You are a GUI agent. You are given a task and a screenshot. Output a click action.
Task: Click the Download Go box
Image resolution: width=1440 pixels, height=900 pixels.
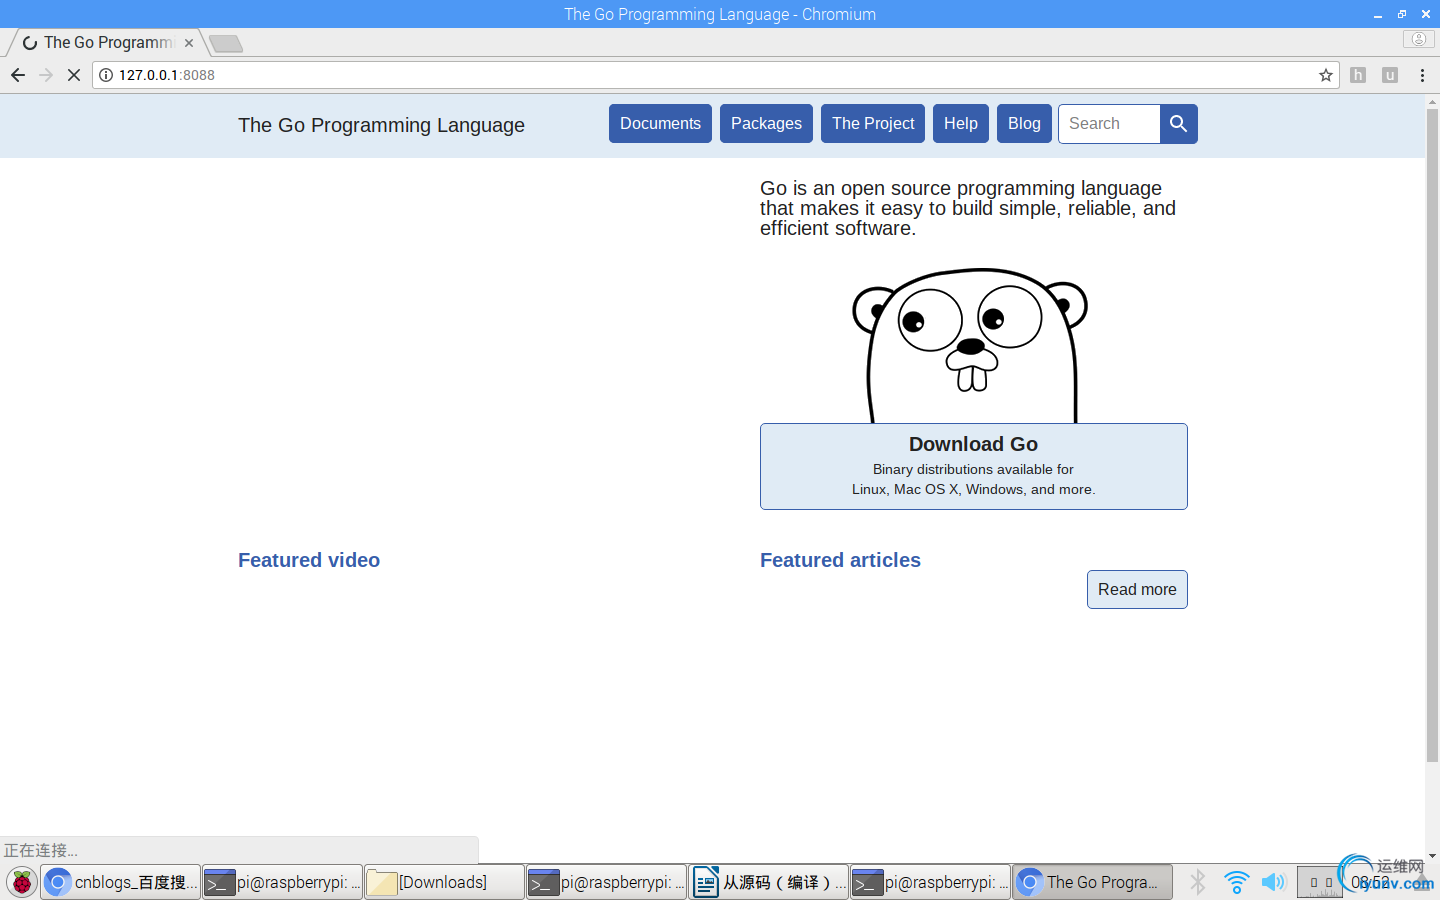click(x=974, y=466)
